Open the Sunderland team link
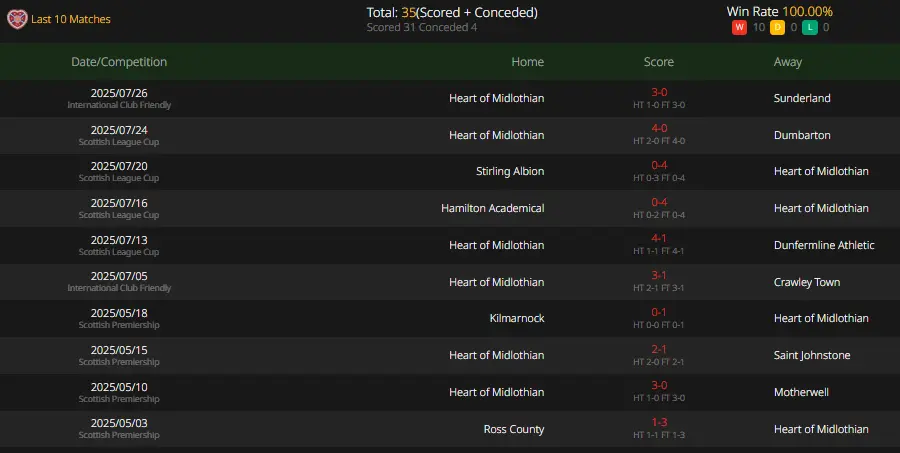Screen dimensions: 900x453 [802, 98]
